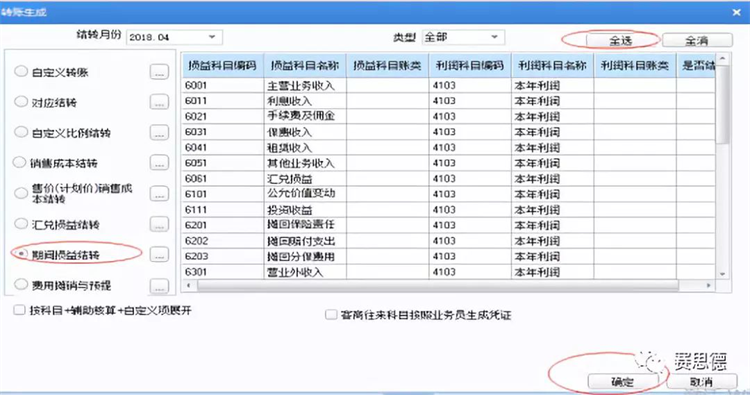Enable 客商往来科目按照业务员生成凭证 checkbox
The width and height of the screenshot is (750, 395).
pyautogui.click(x=331, y=315)
